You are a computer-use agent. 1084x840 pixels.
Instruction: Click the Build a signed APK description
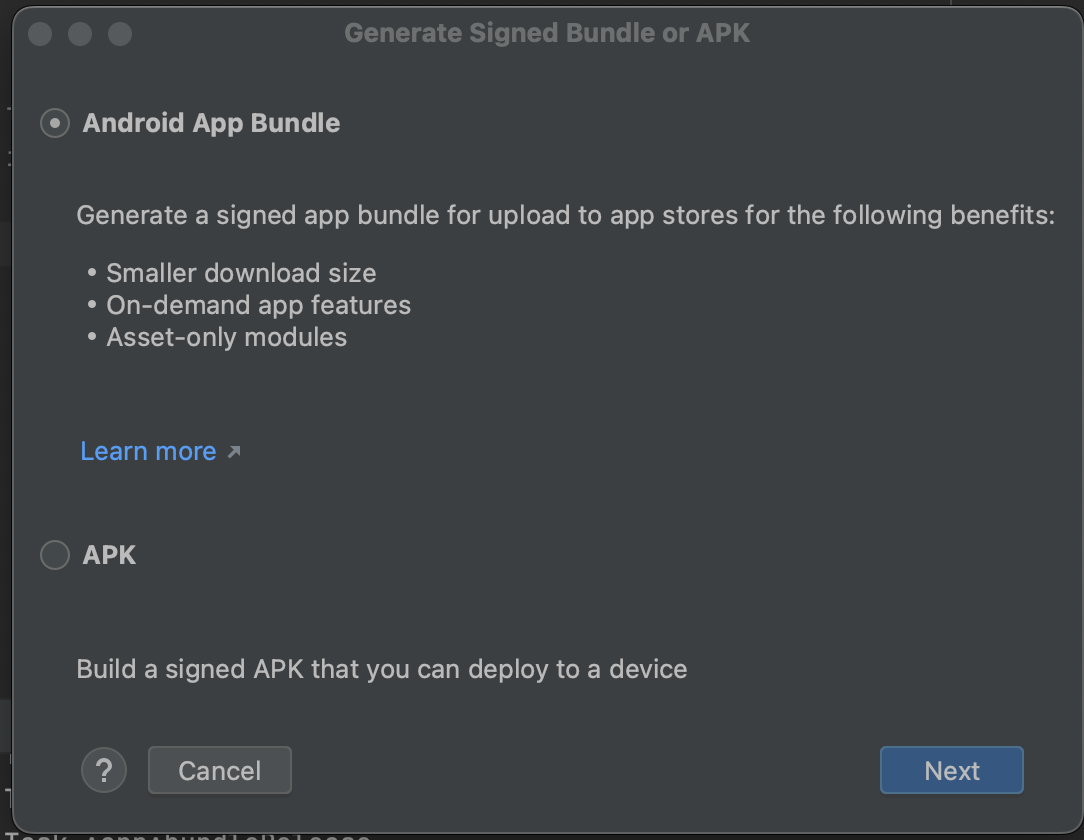click(381, 669)
